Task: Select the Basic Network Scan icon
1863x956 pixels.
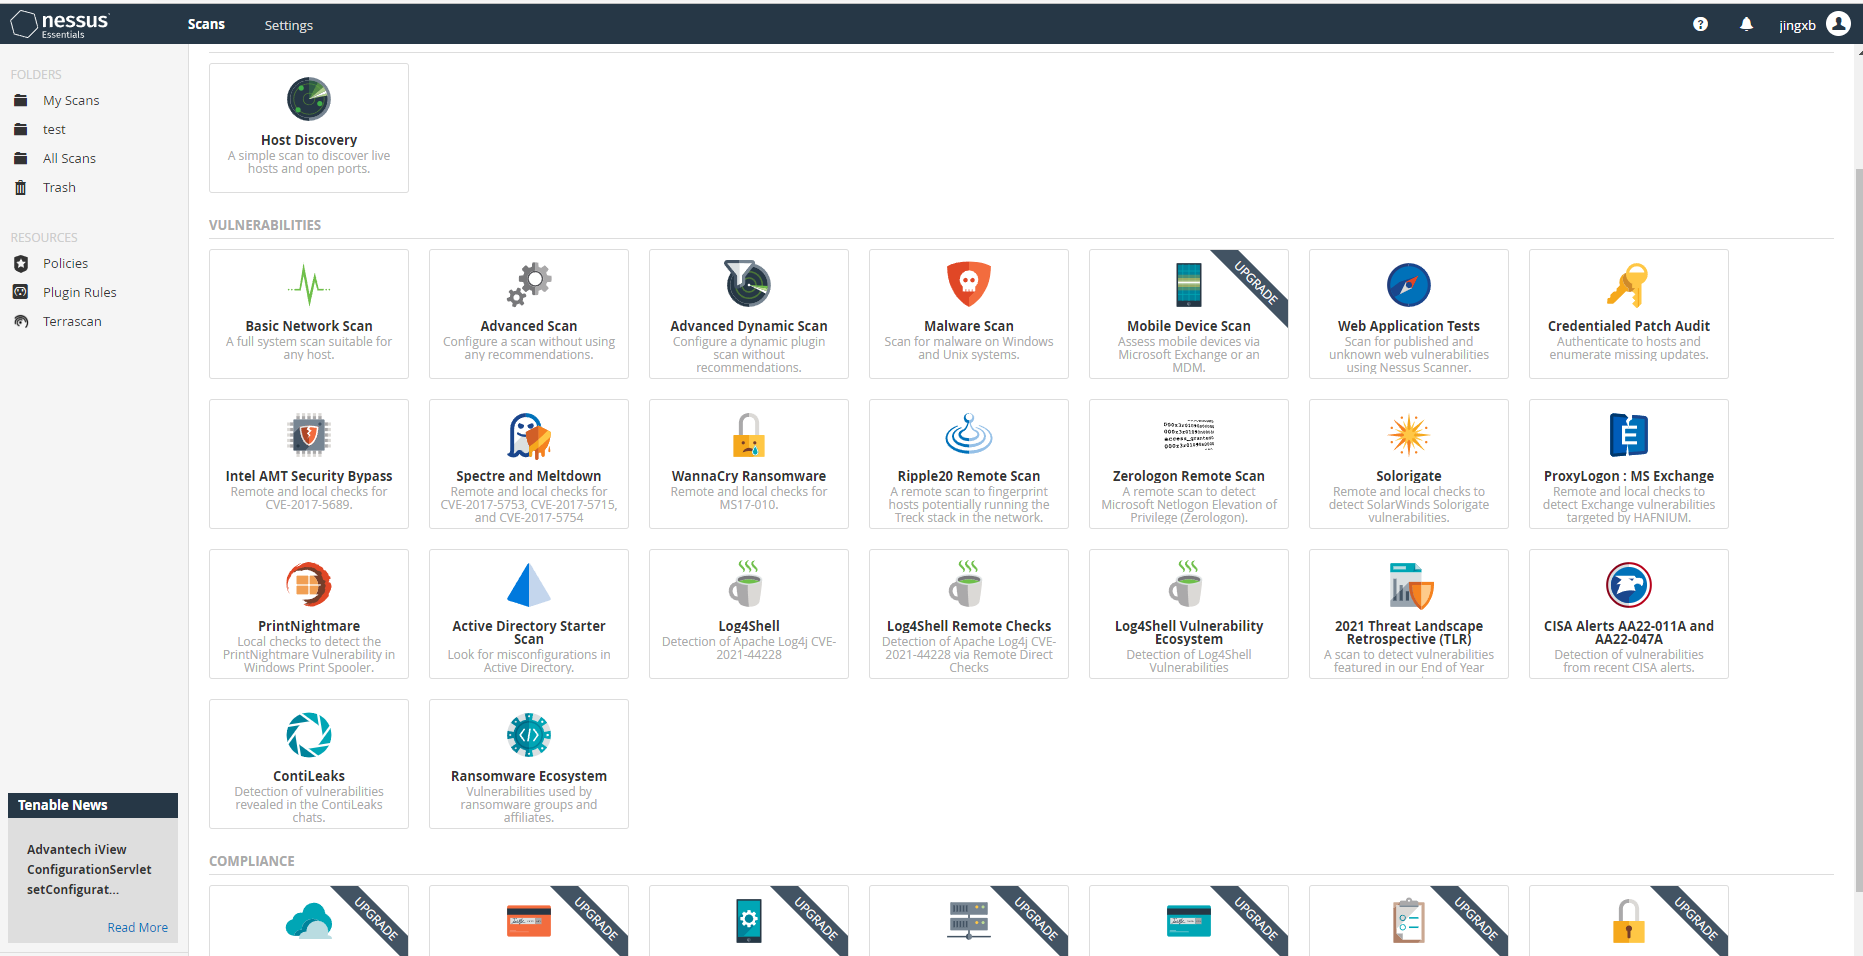Action: [309, 286]
